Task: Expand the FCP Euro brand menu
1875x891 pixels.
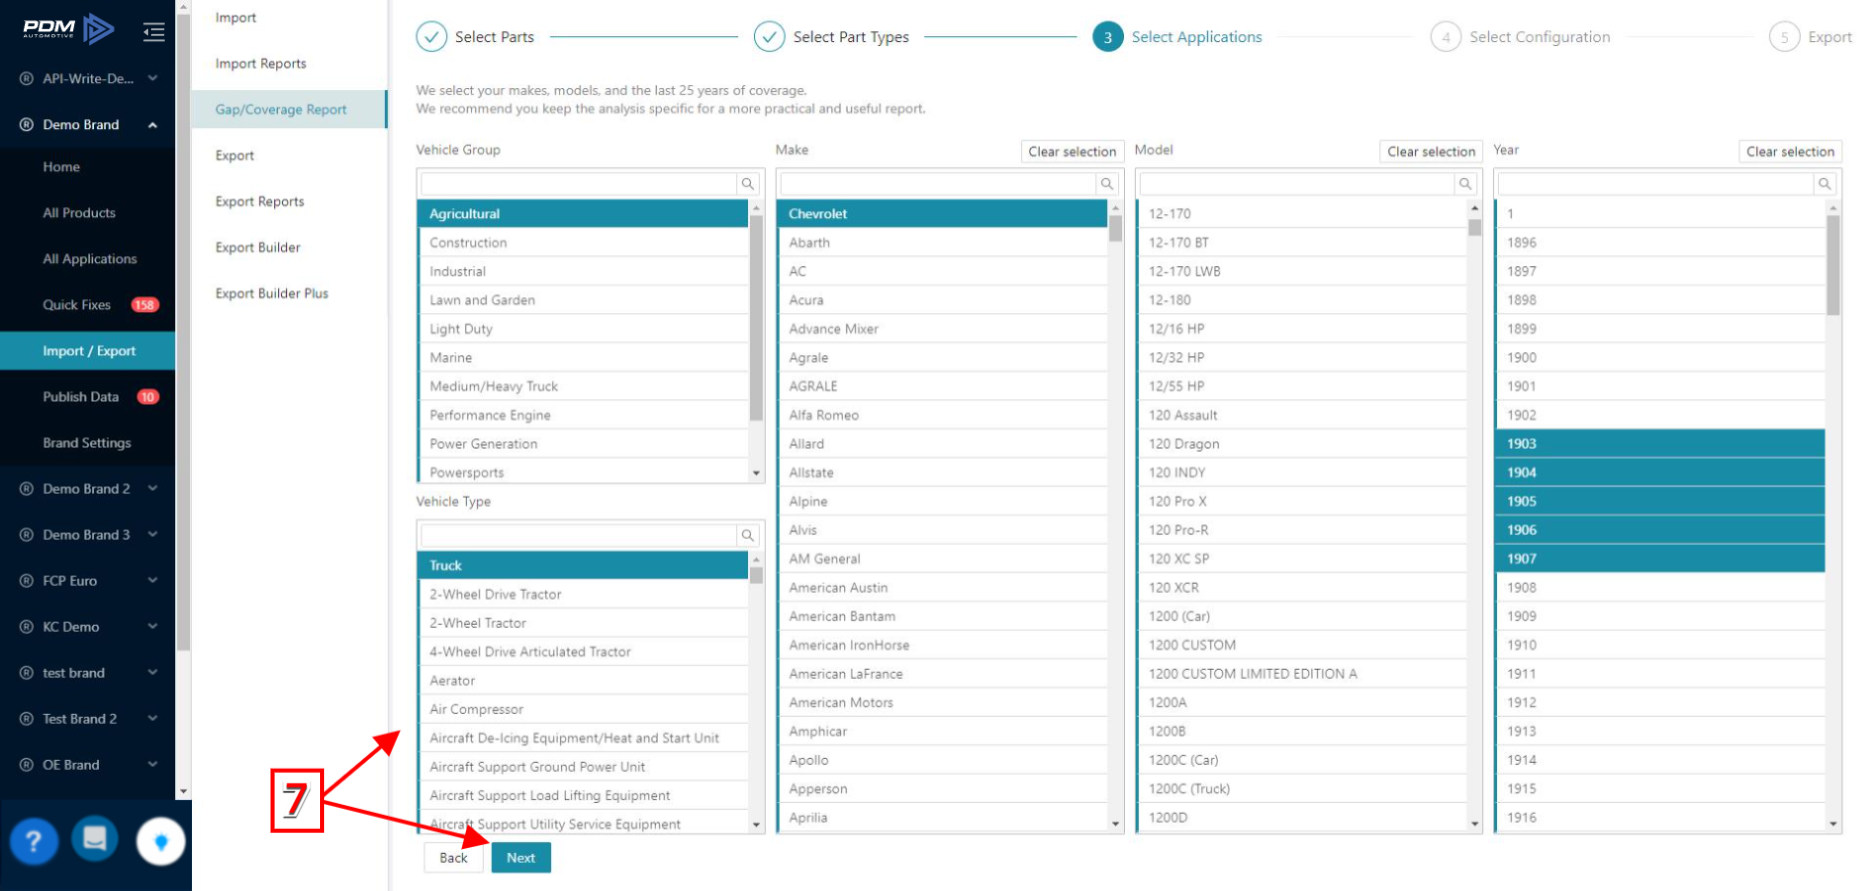Action: coord(153,581)
